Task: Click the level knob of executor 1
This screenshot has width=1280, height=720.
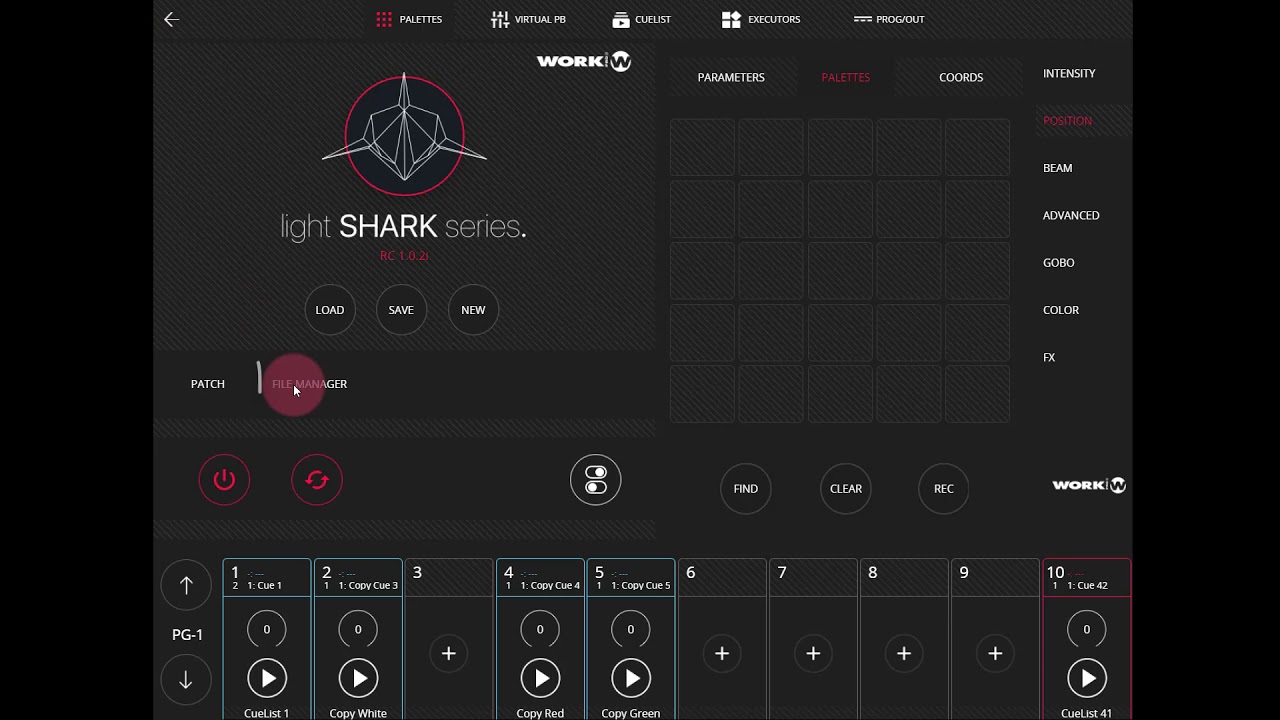Action: coord(267,629)
